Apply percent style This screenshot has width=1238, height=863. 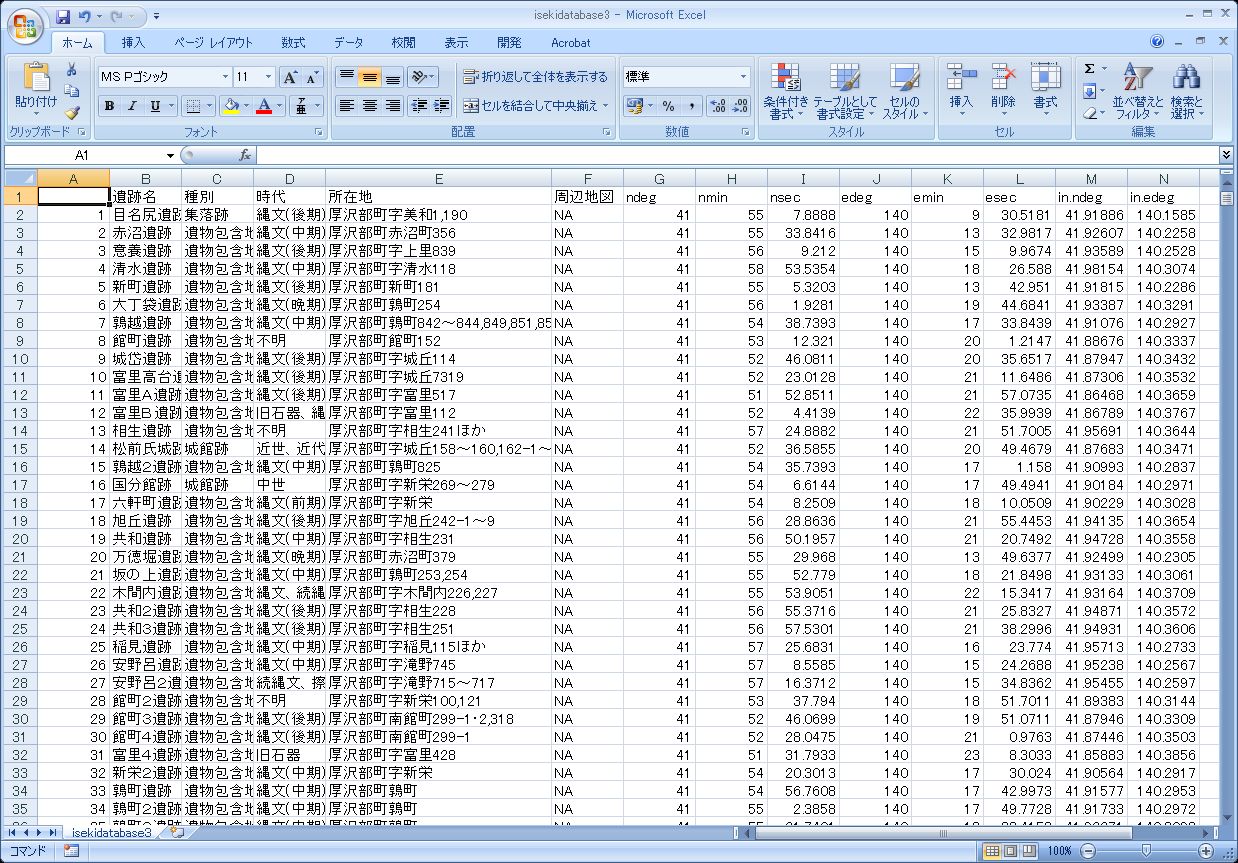click(668, 106)
